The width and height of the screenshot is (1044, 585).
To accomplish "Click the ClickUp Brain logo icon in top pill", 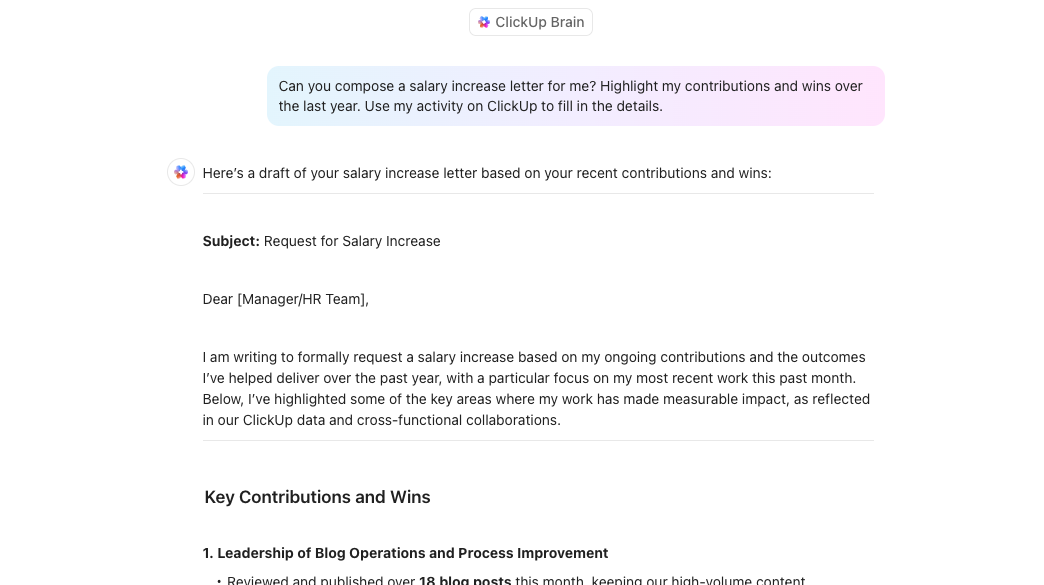I will 484,22.
